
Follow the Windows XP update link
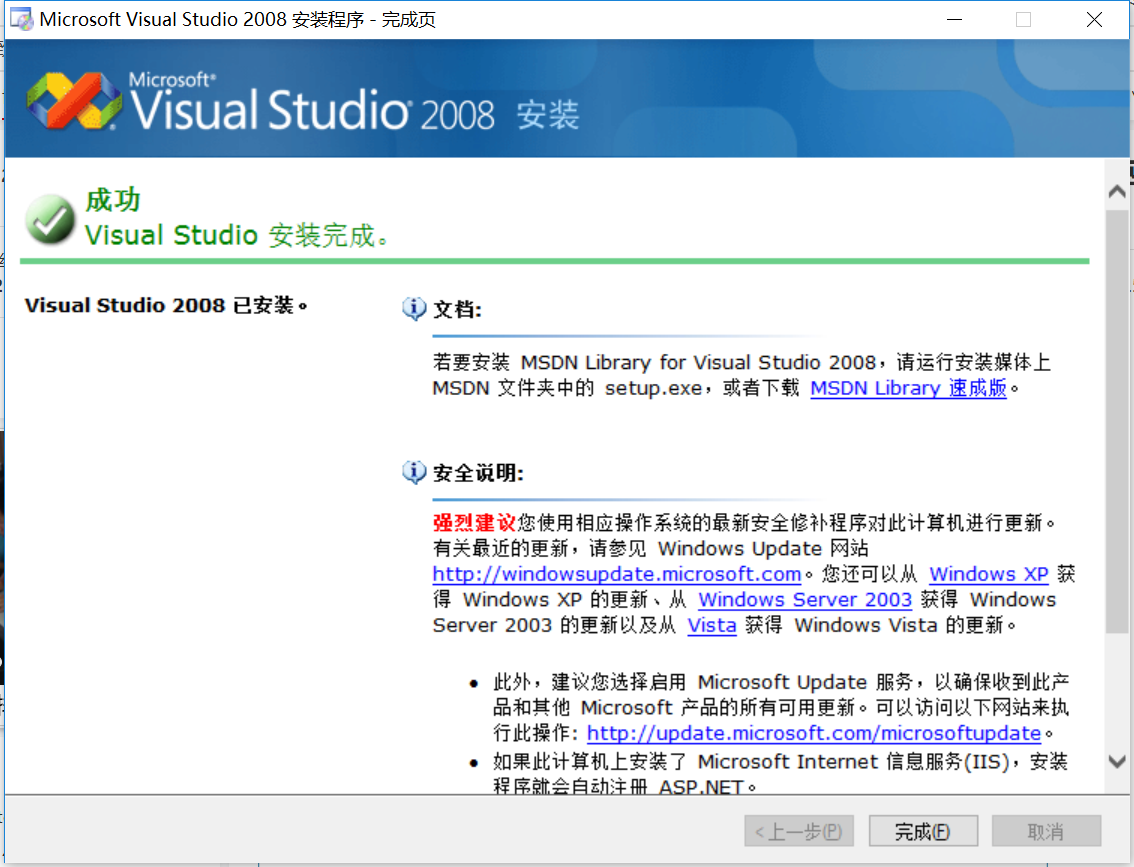pos(989,574)
